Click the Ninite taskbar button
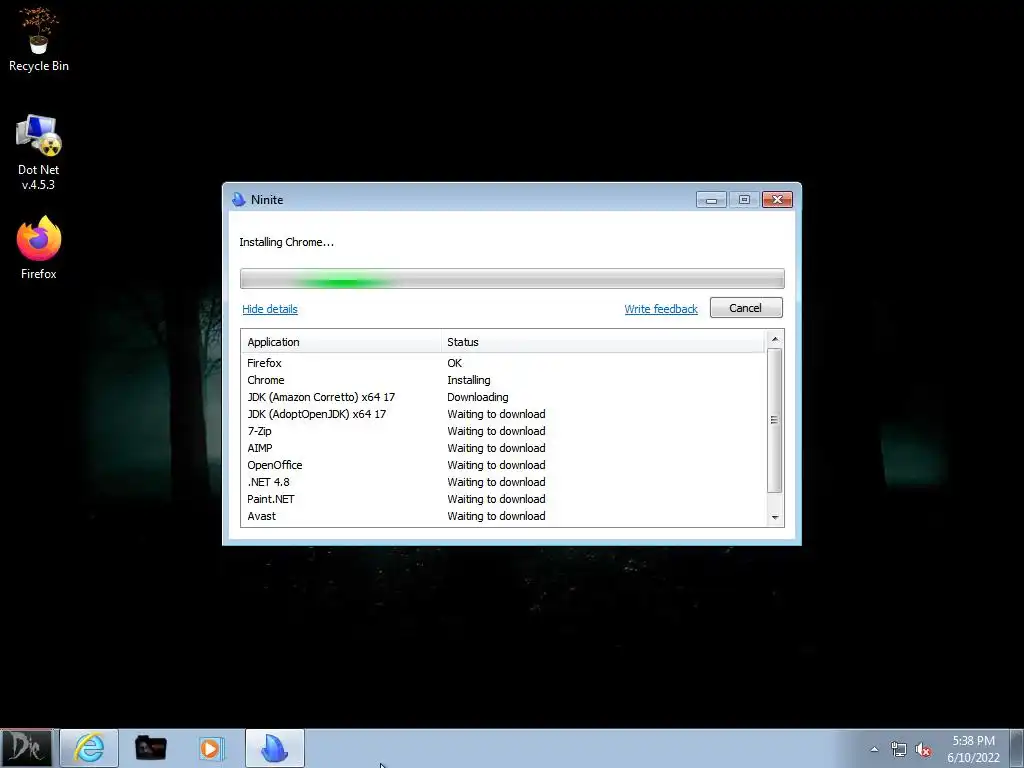 [x=274, y=748]
